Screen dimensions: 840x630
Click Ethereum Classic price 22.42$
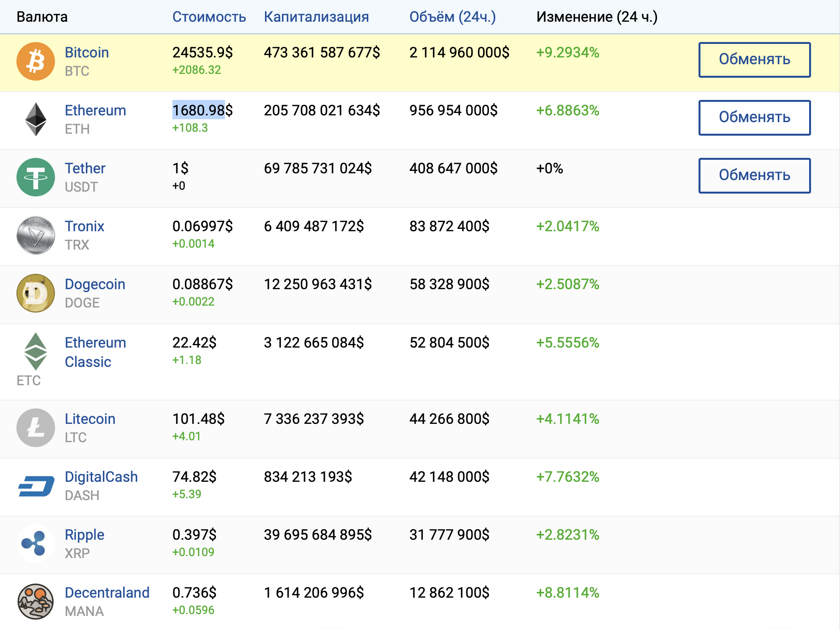194,342
